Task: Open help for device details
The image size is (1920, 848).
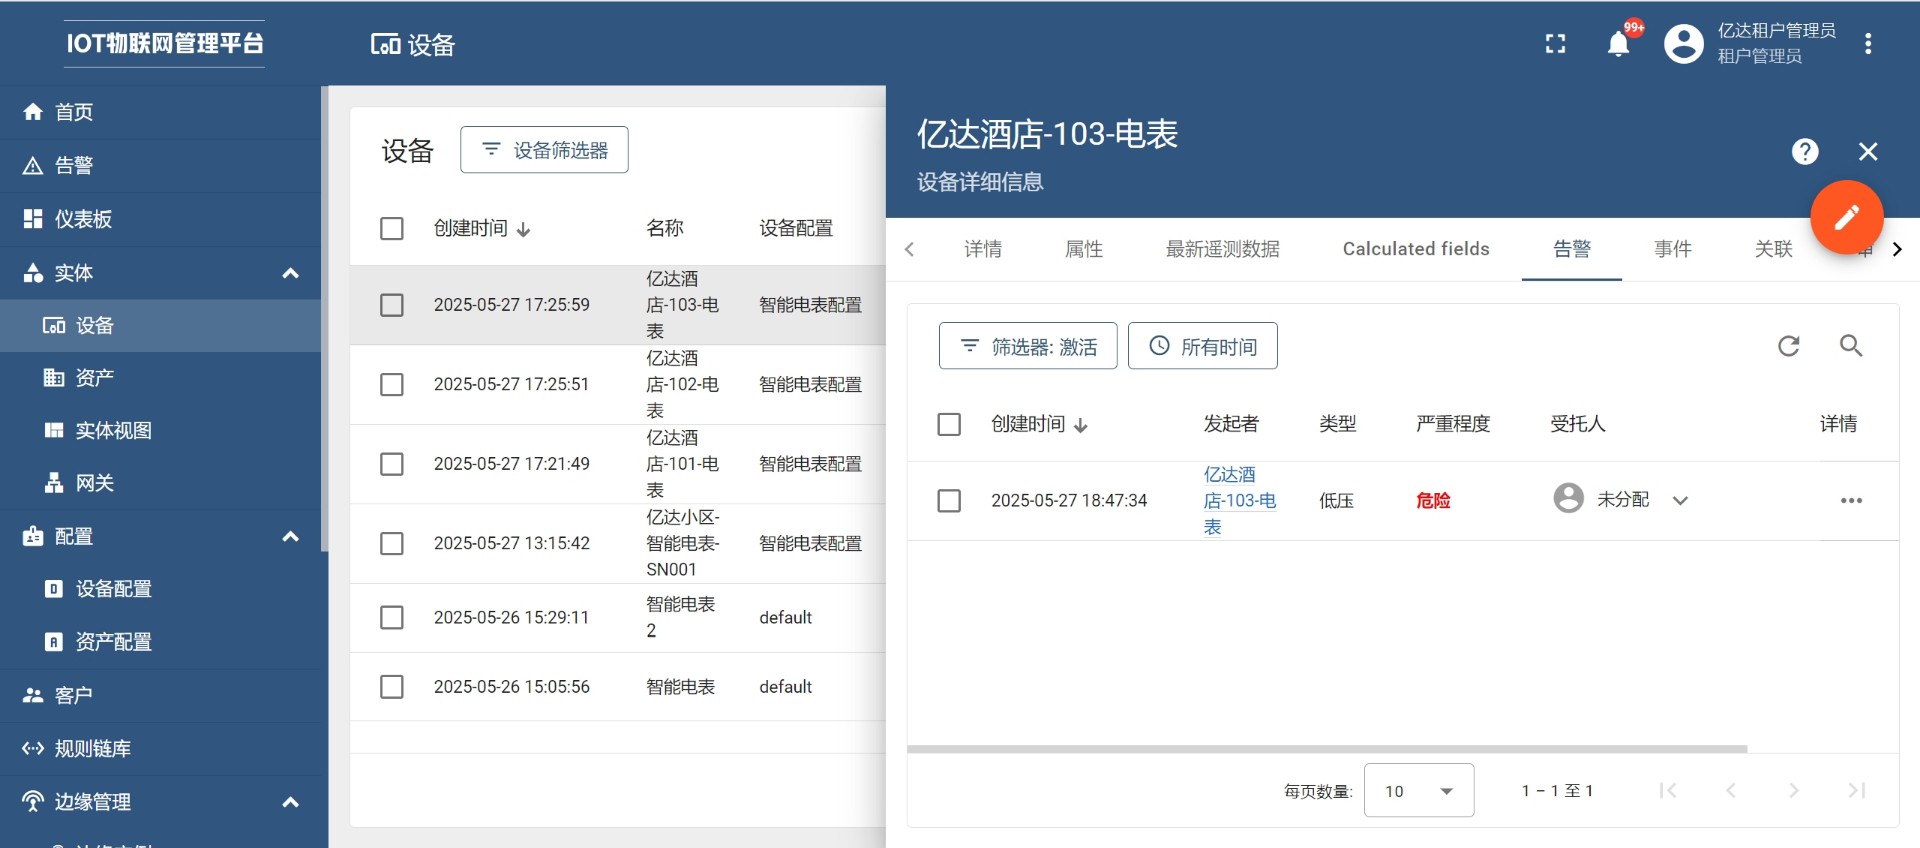Action: pos(1804,152)
